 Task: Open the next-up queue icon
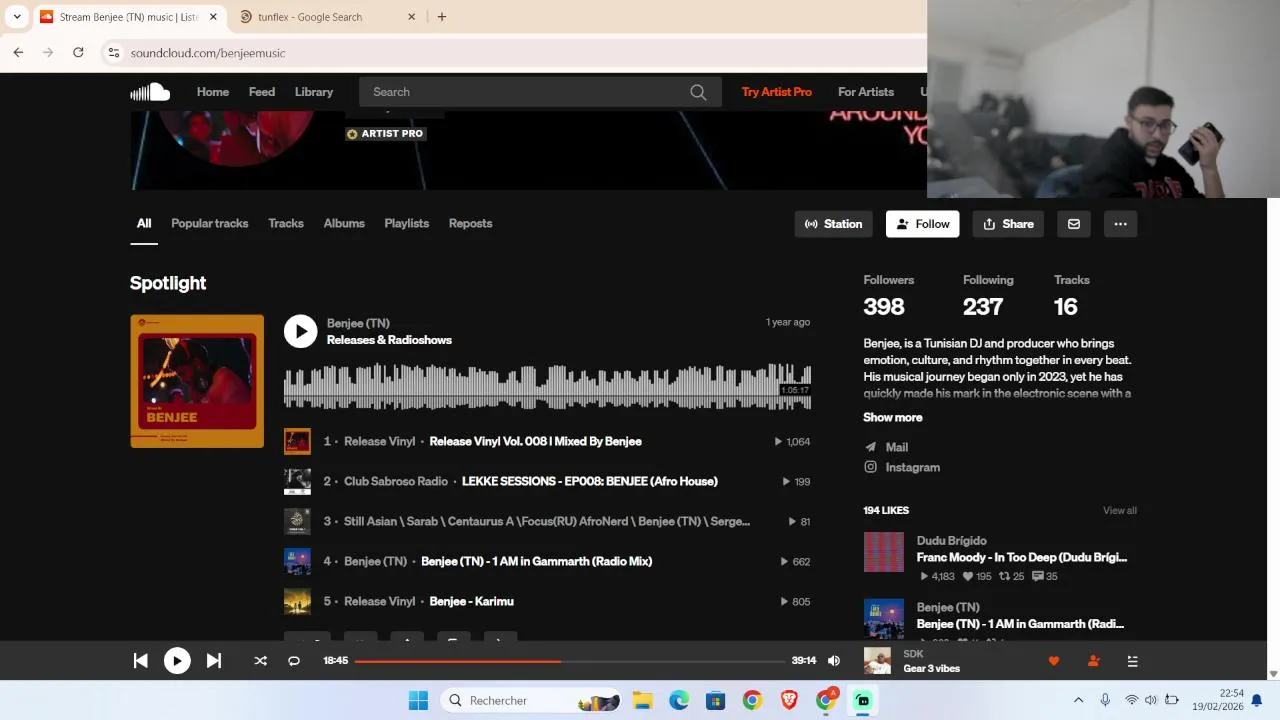pyautogui.click(x=1133, y=661)
